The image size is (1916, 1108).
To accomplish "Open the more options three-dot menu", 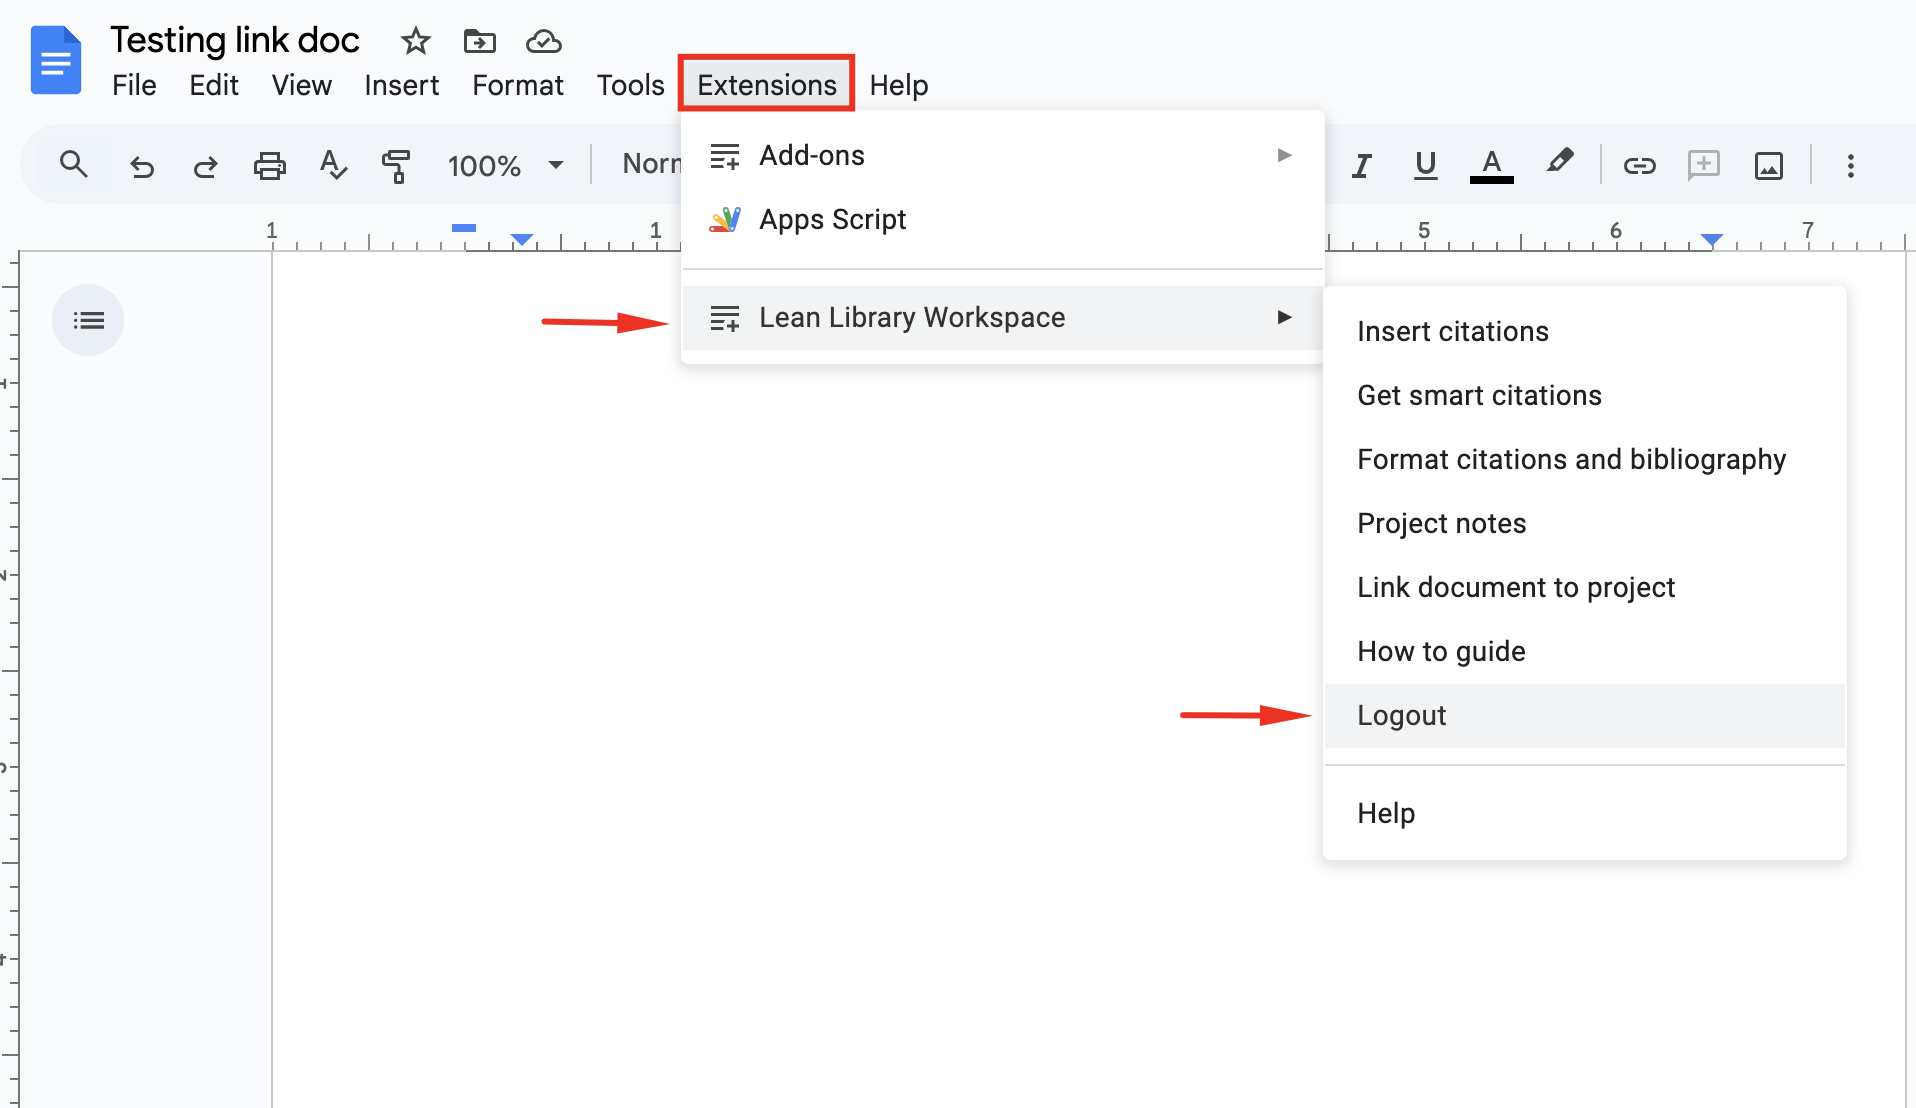I will pos(1850,165).
